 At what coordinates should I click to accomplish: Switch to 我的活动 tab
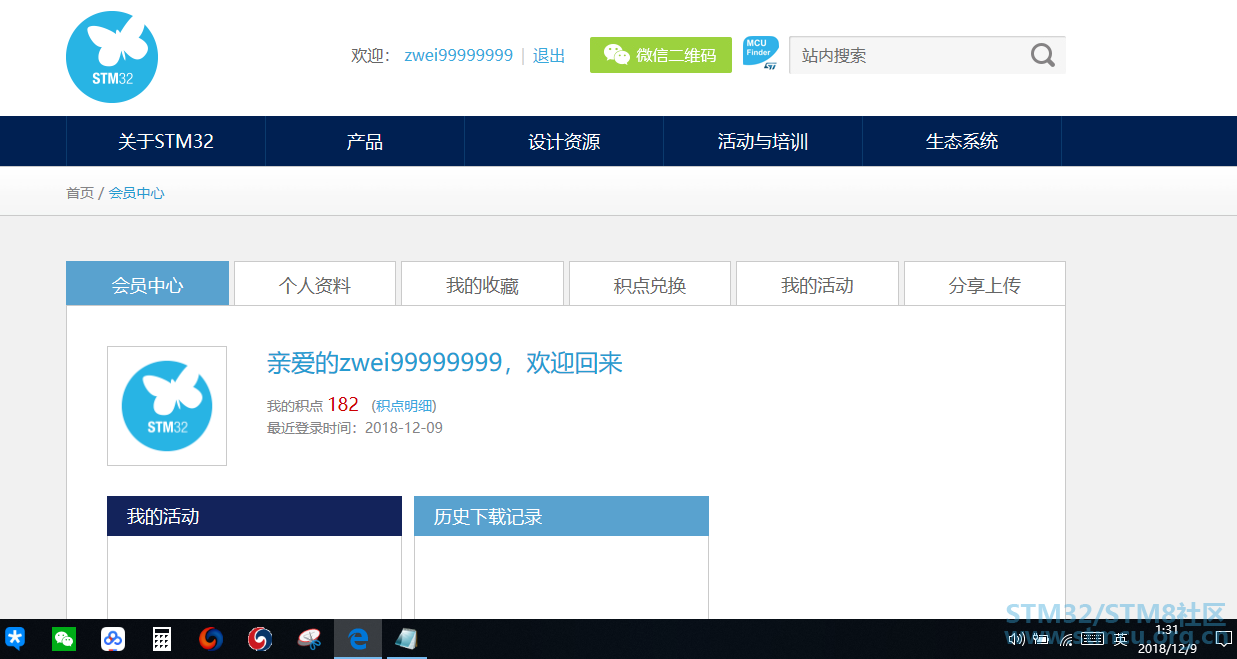[817, 284]
